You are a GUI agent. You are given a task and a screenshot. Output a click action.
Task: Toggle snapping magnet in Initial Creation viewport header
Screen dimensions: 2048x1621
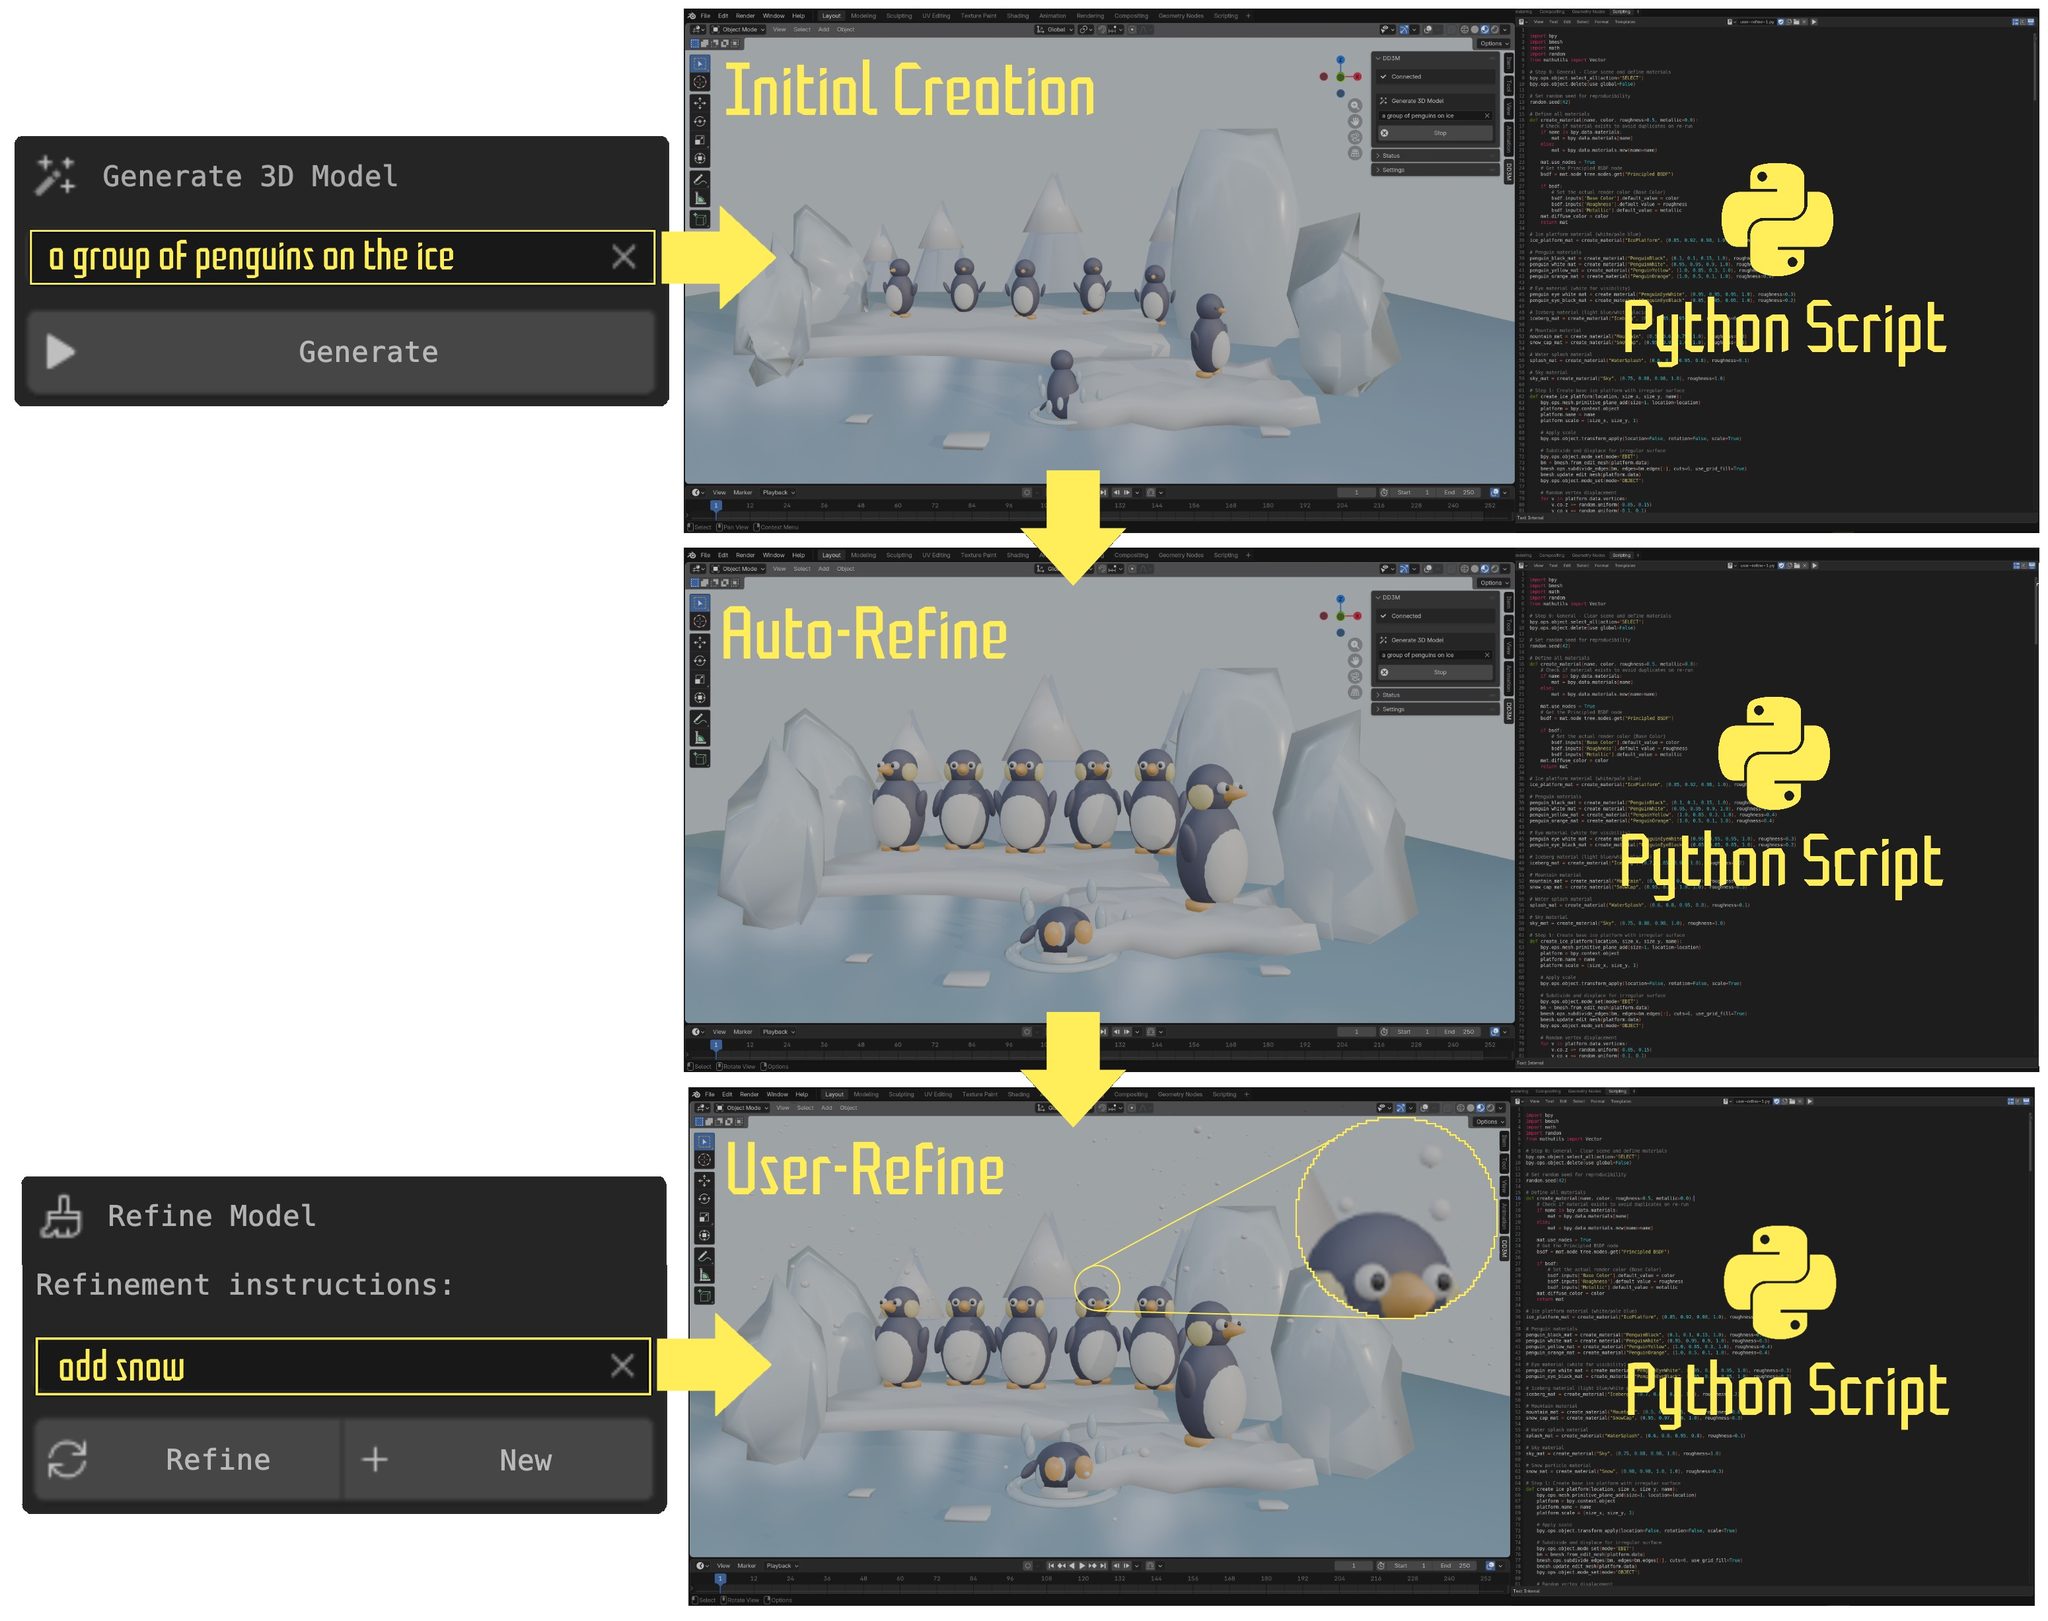point(1102,29)
